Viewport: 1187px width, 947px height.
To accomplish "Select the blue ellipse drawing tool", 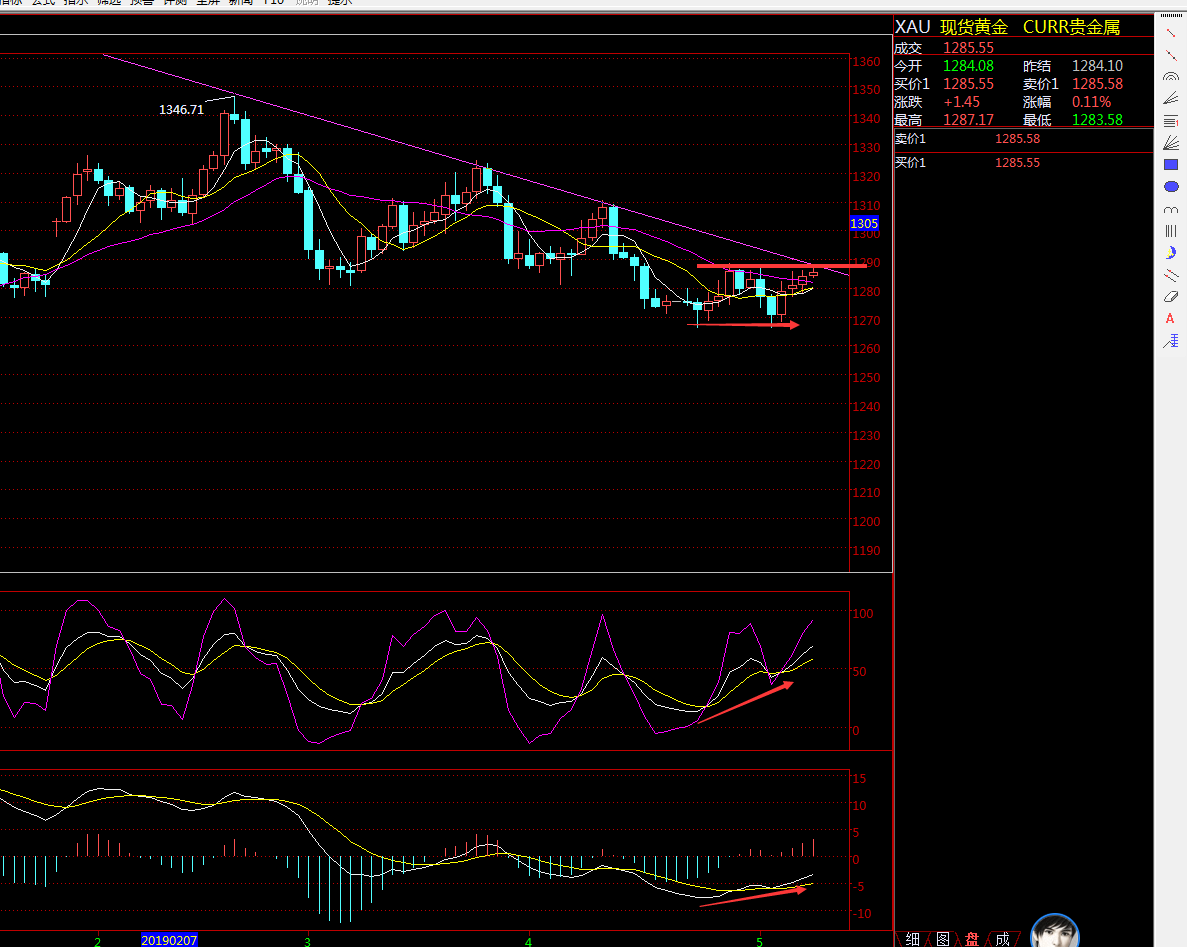I will pyautogui.click(x=1170, y=186).
